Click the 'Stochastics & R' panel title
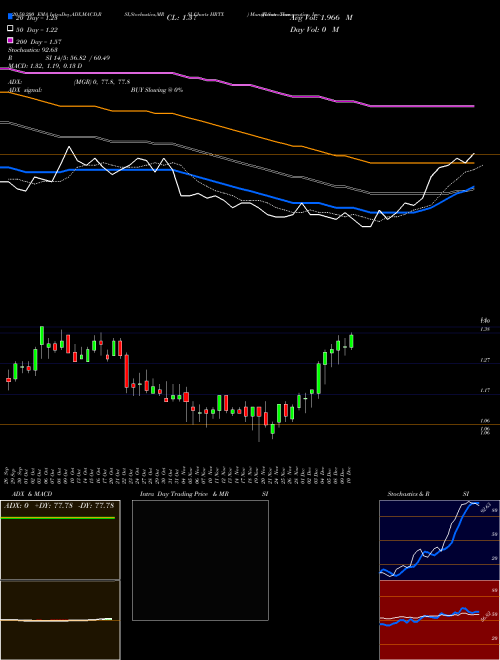Viewport: 500px width, 660px height. coord(408,494)
